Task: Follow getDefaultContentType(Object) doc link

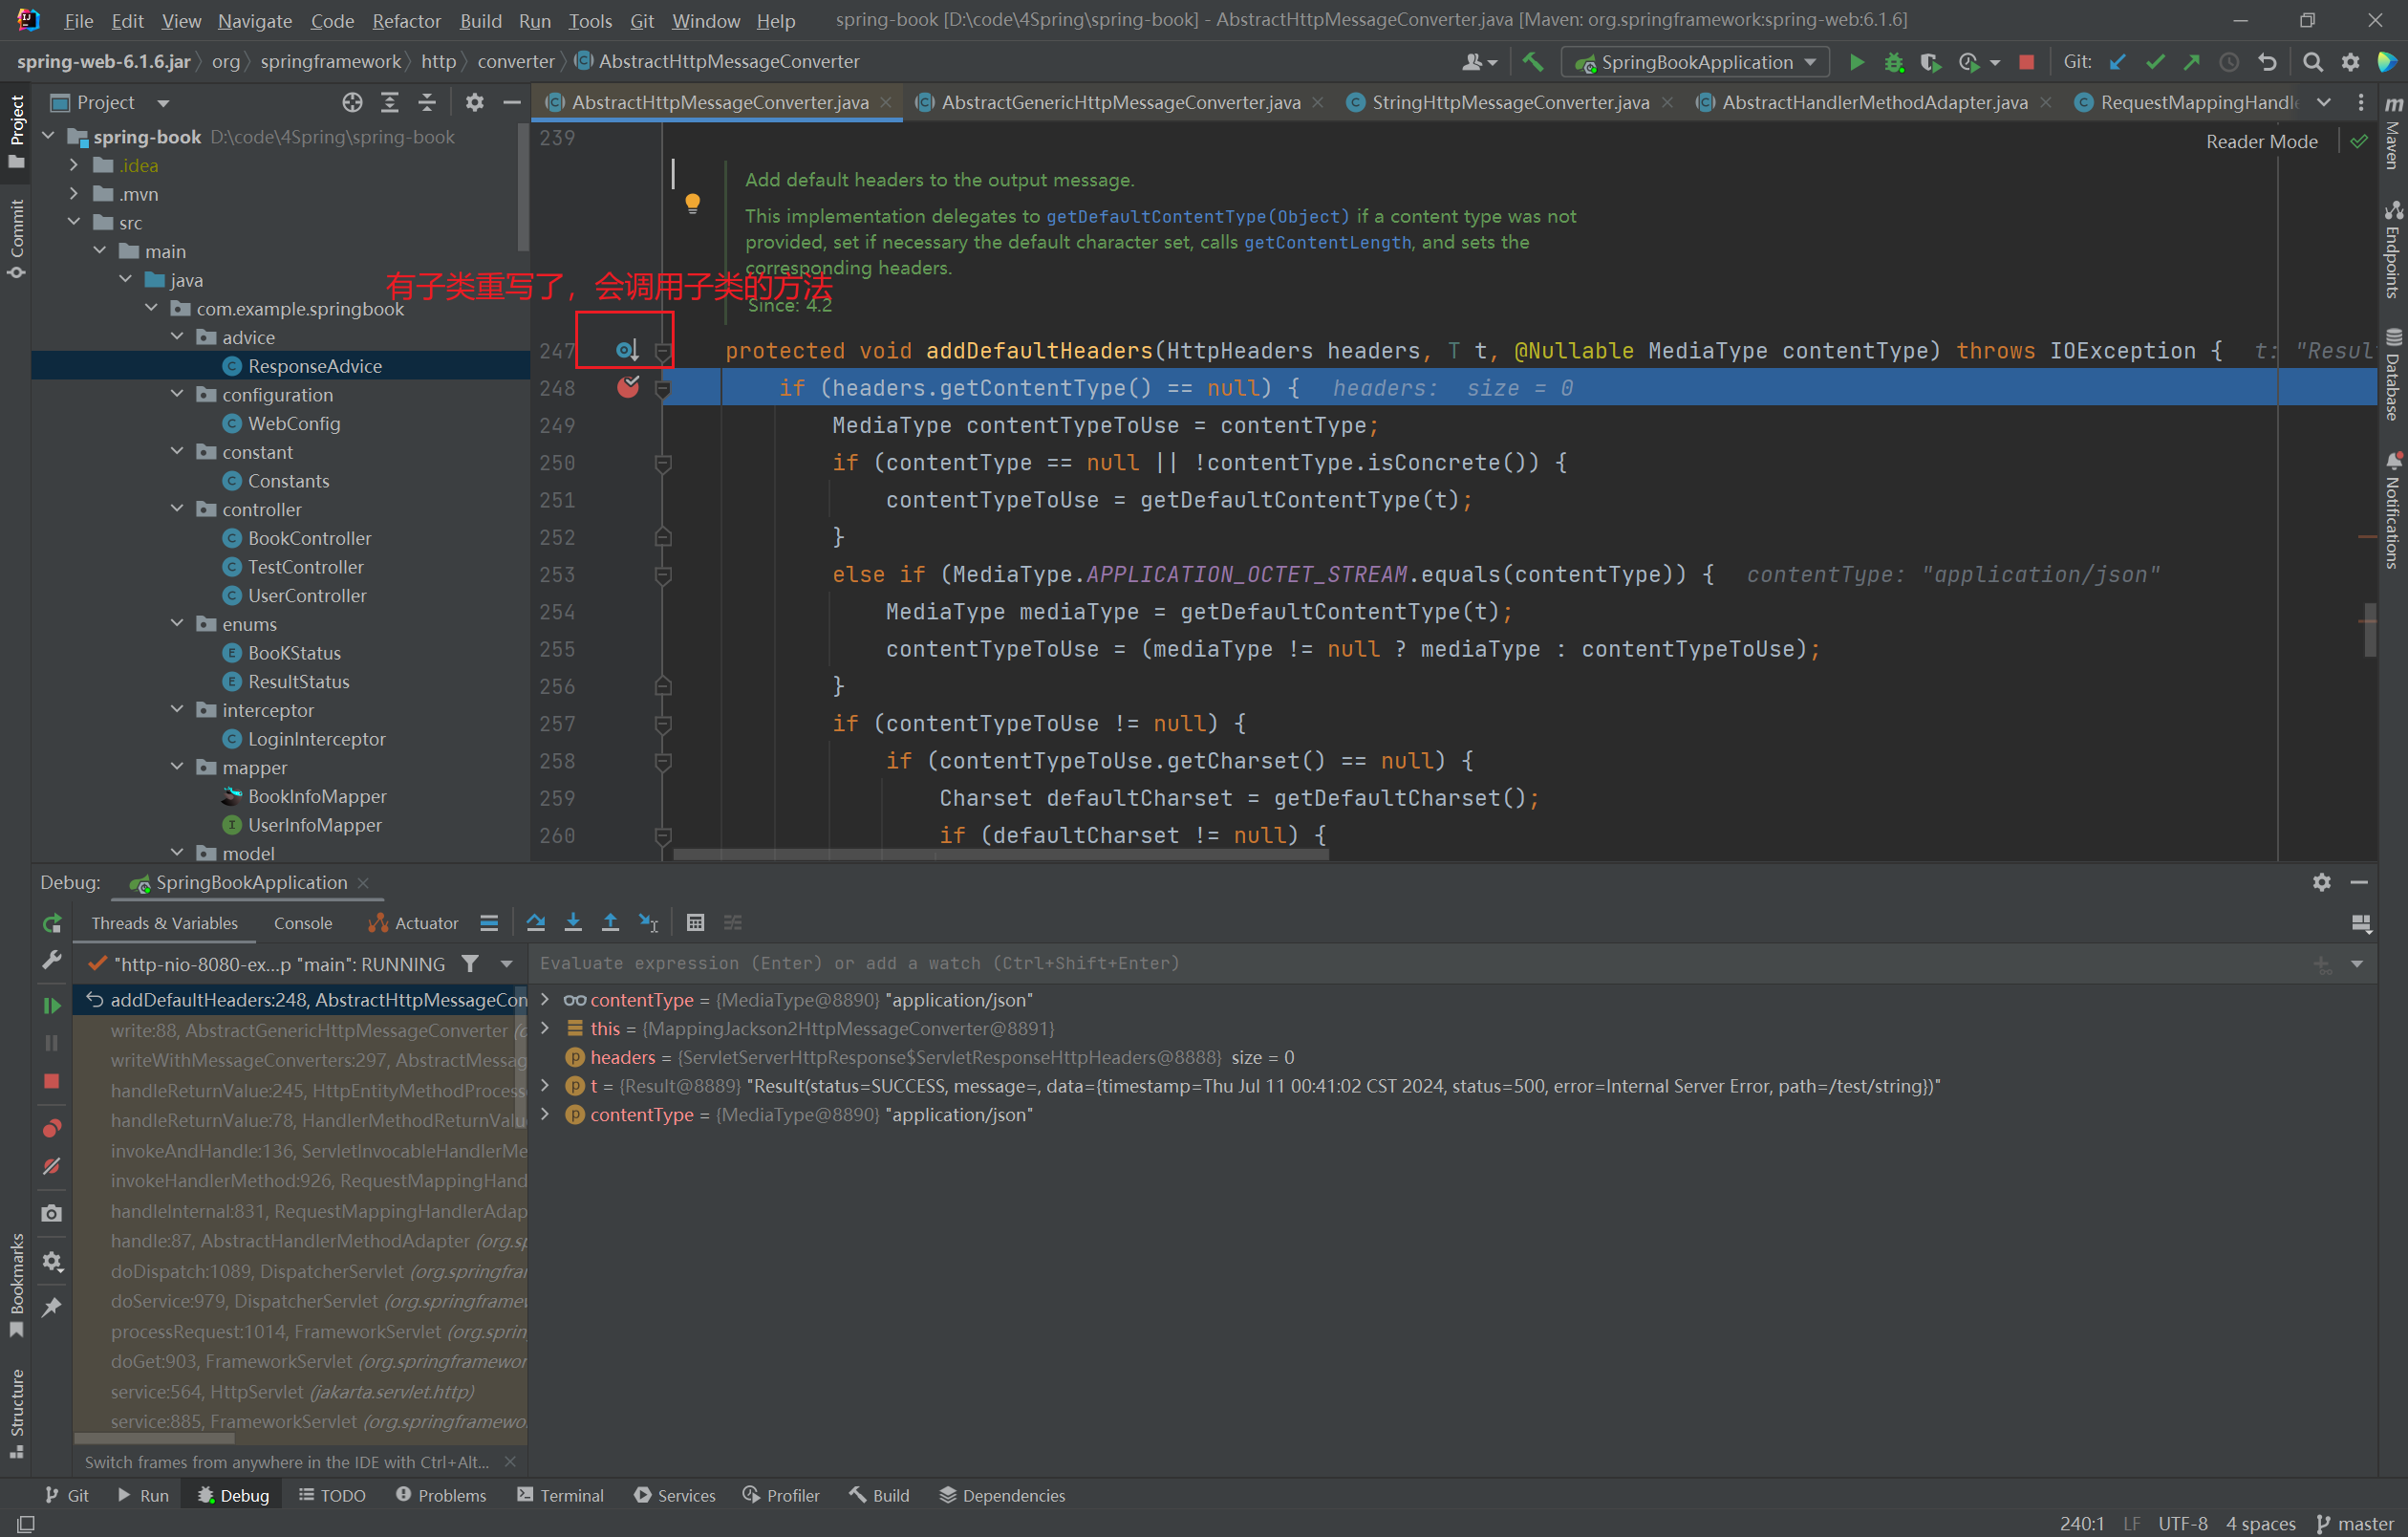Action: click(x=1197, y=216)
